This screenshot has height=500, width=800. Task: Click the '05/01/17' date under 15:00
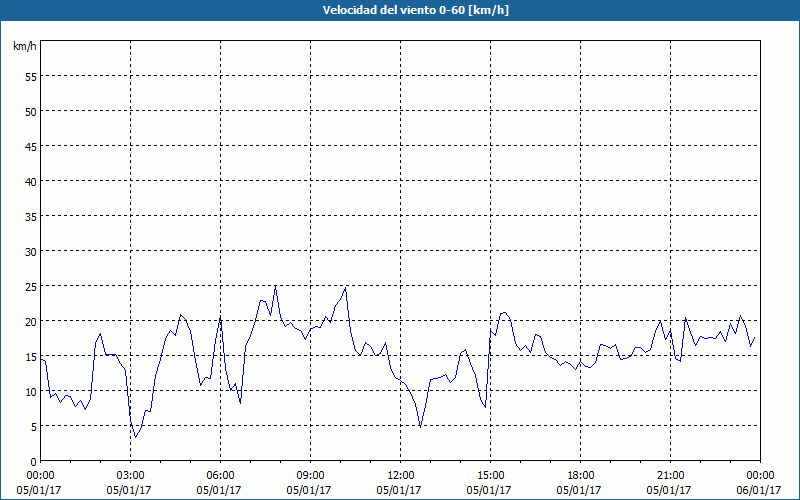coord(489,490)
